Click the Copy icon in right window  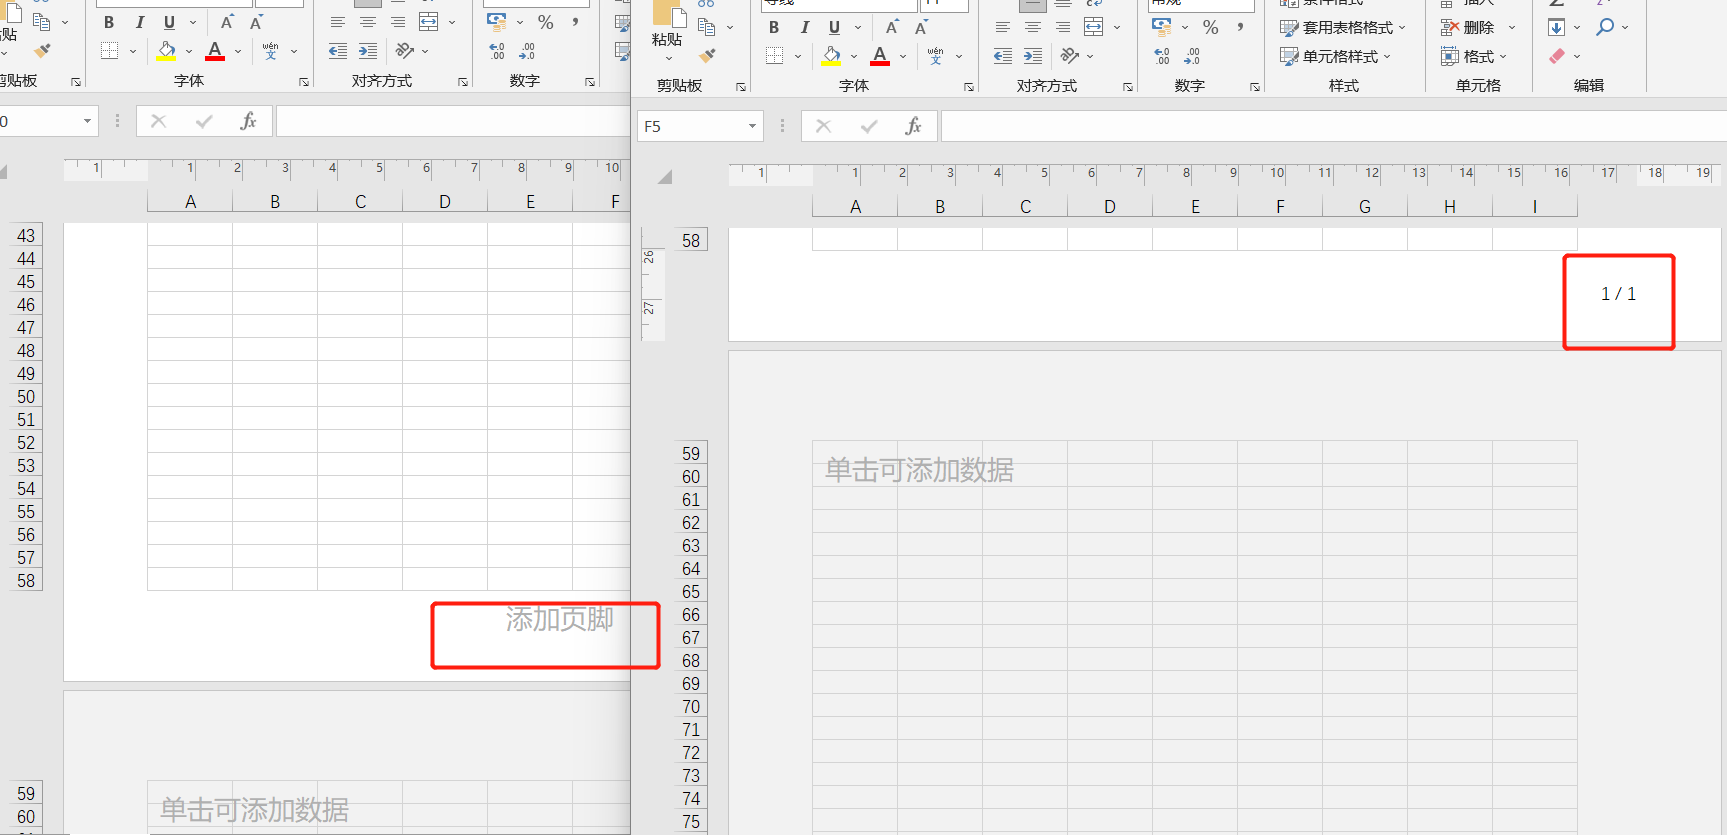707,27
